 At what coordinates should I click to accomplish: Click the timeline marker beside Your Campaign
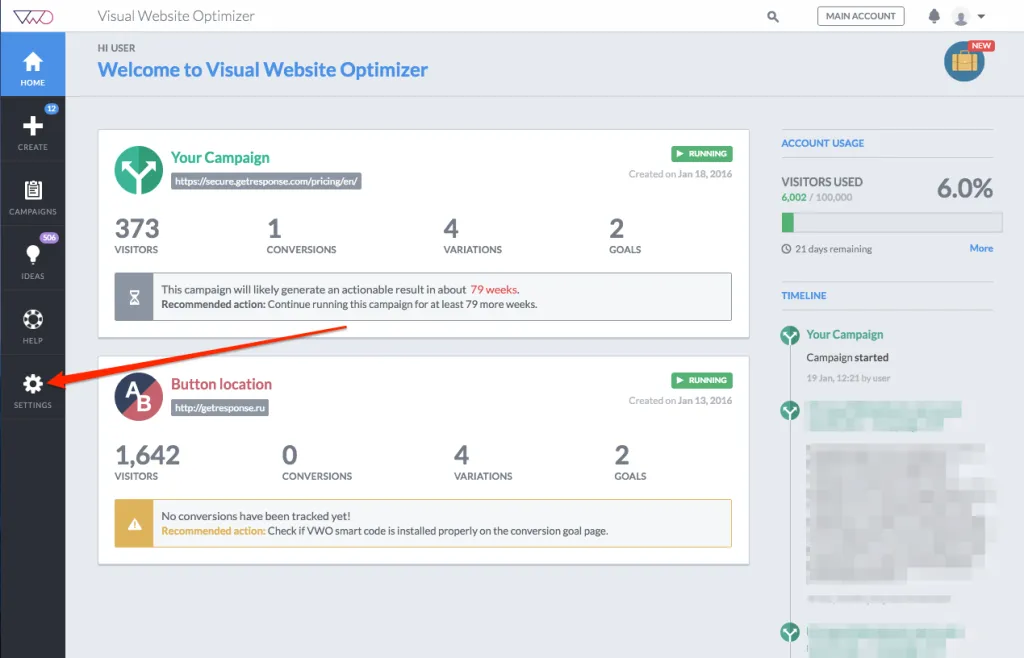[x=790, y=336]
